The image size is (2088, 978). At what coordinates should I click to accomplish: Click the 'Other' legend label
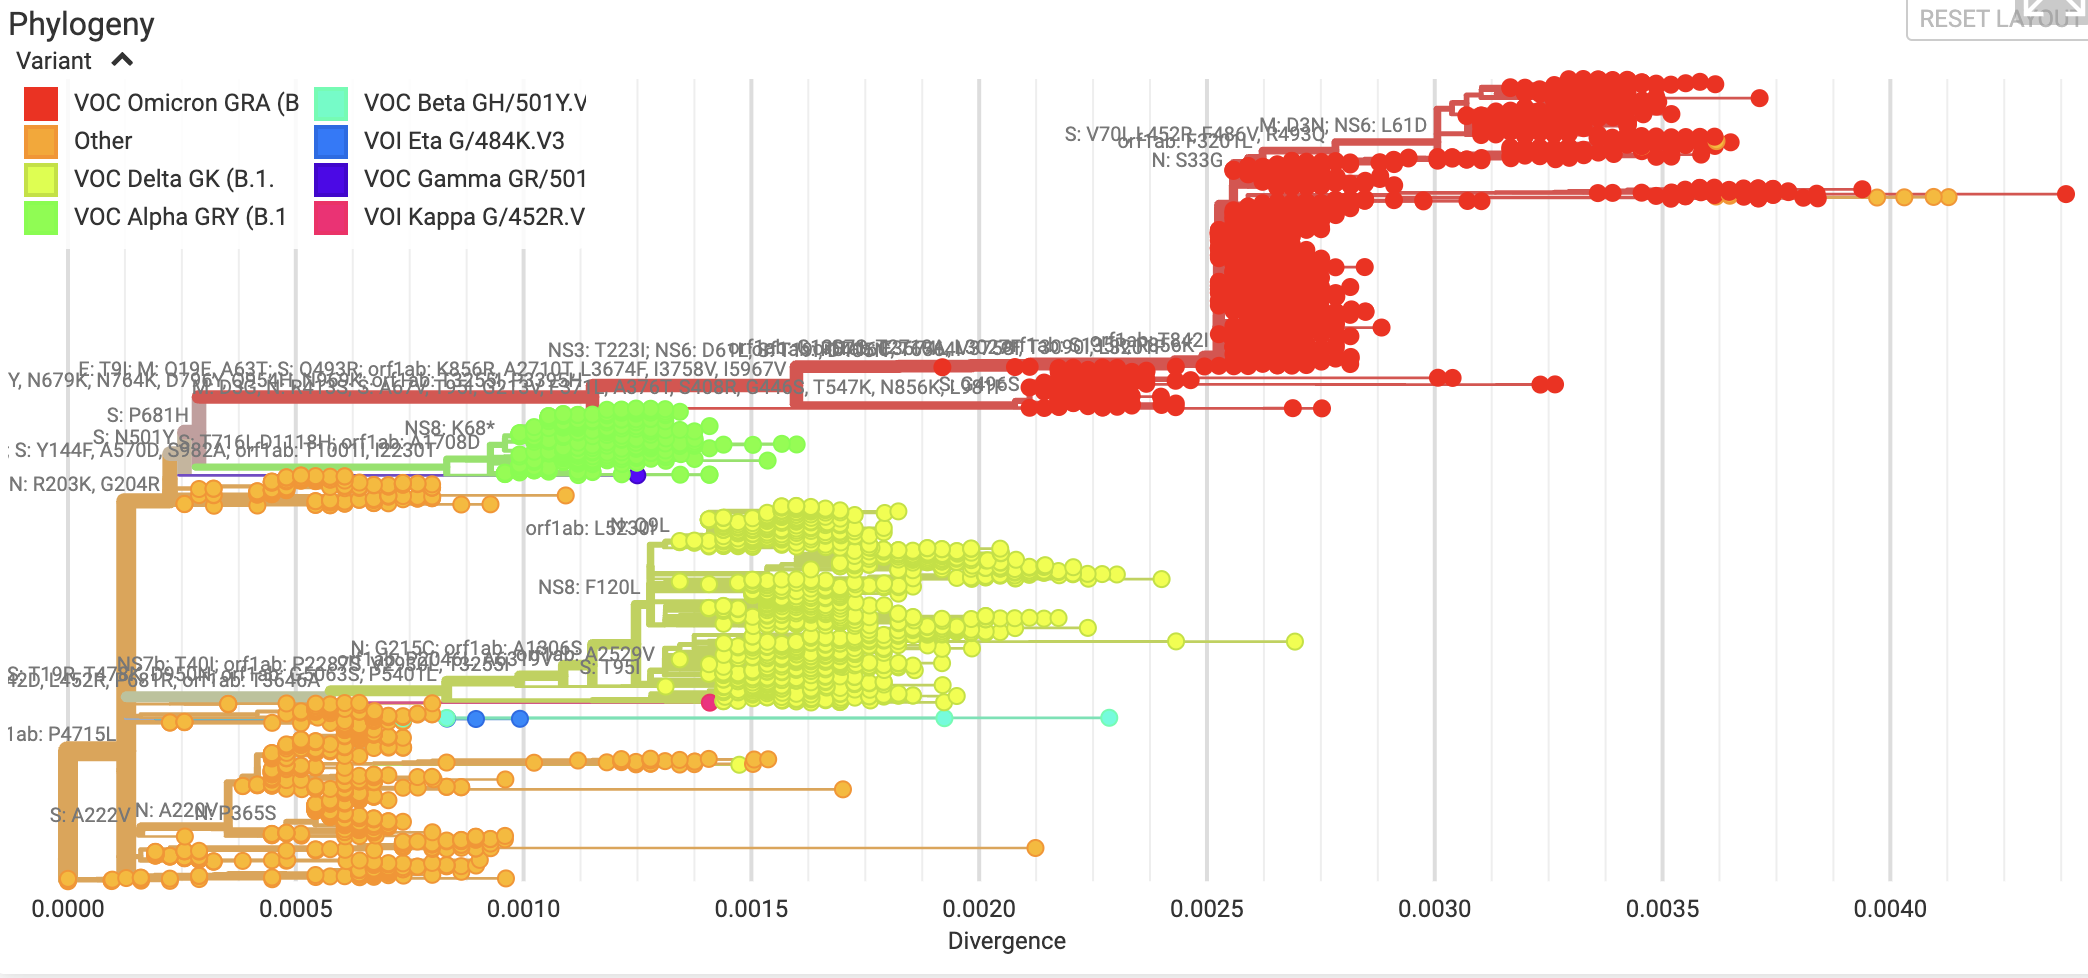pyautogui.click(x=103, y=141)
